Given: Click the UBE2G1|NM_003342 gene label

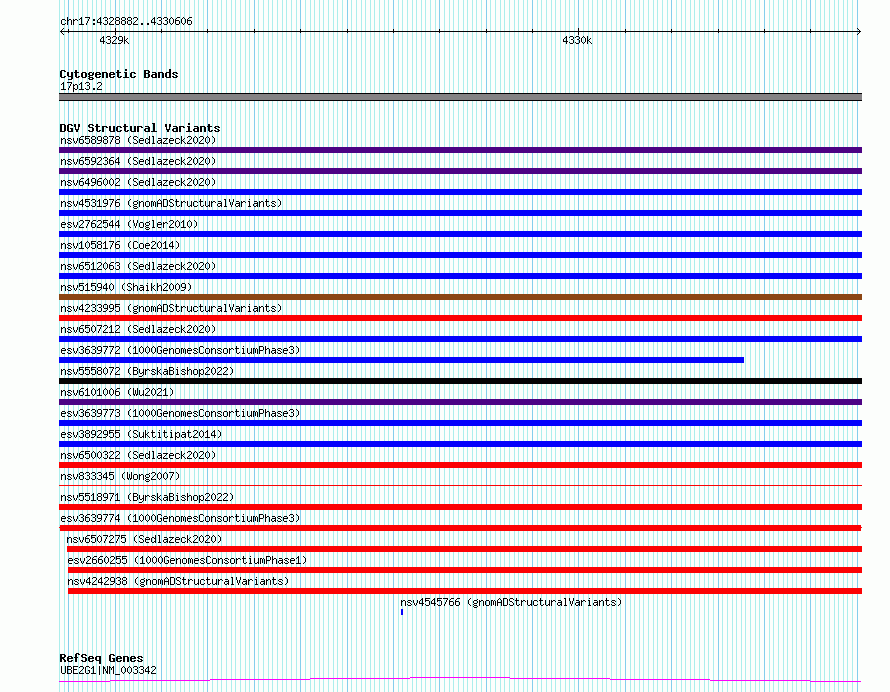Looking at the screenshot, I should 108,670.
